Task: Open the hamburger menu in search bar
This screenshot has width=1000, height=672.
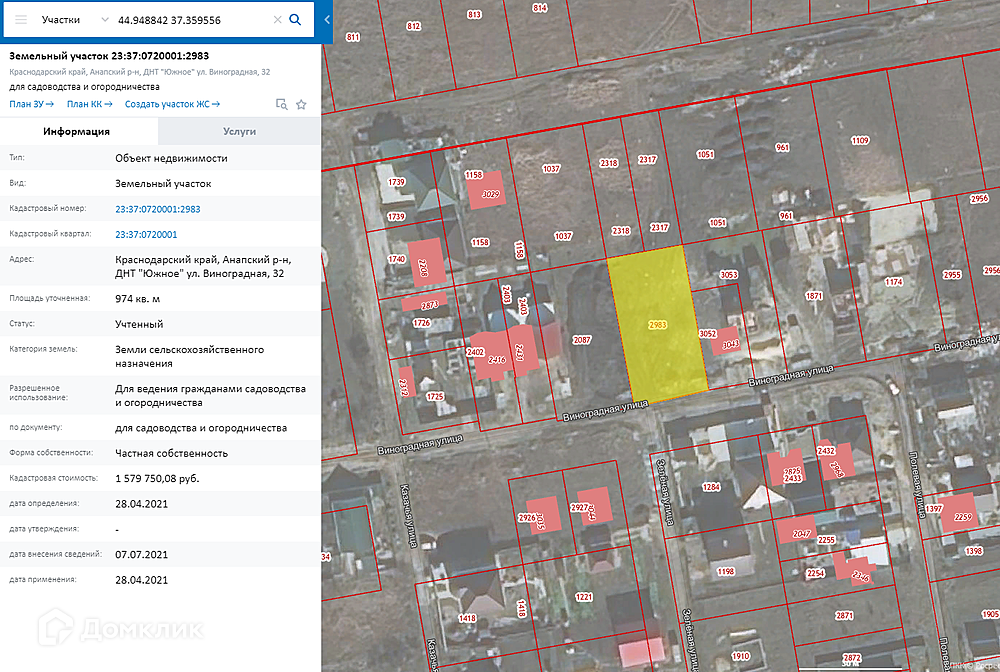Action: pos(21,20)
